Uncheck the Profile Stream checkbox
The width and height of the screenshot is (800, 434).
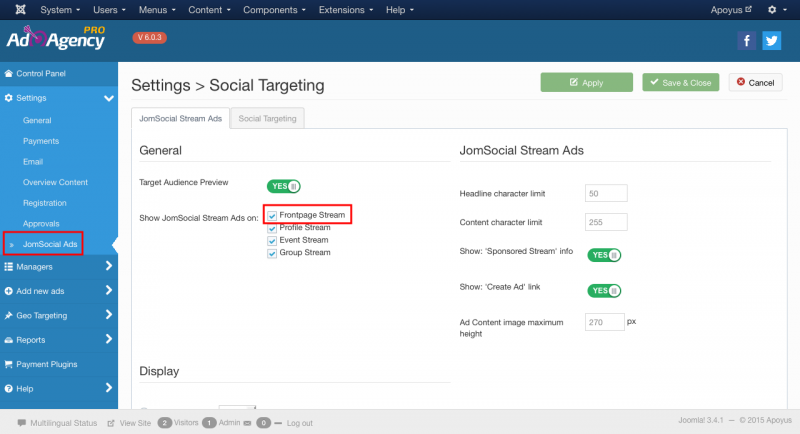(x=272, y=228)
